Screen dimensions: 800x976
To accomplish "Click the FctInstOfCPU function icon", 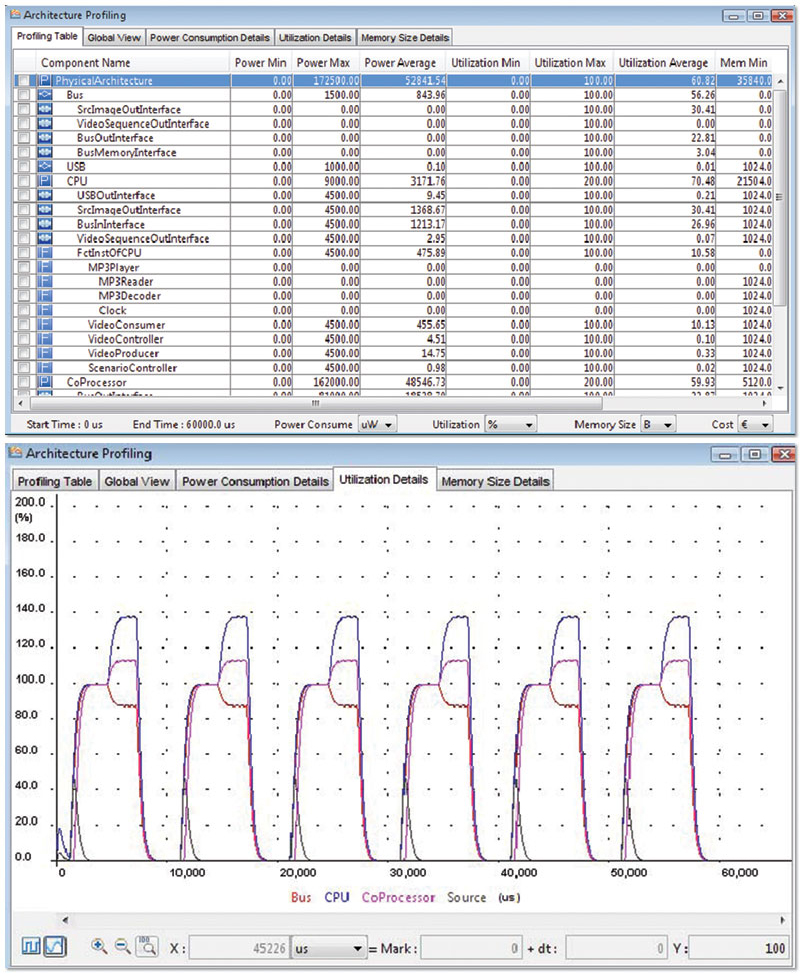I will [45, 253].
